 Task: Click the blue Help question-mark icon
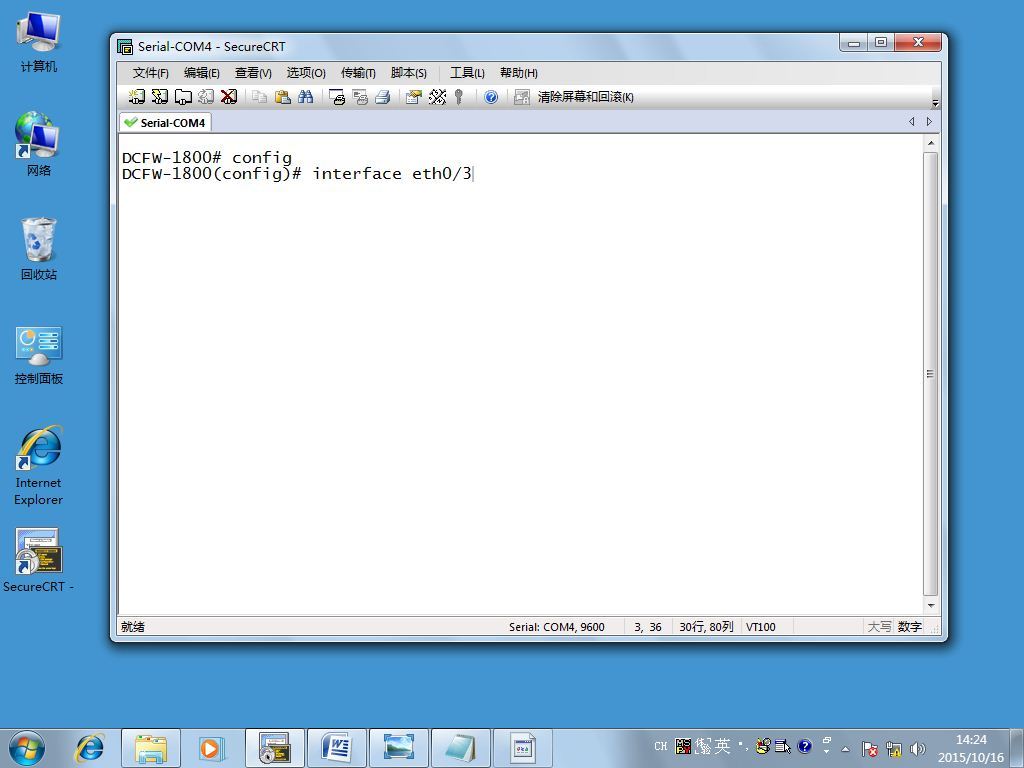491,97
